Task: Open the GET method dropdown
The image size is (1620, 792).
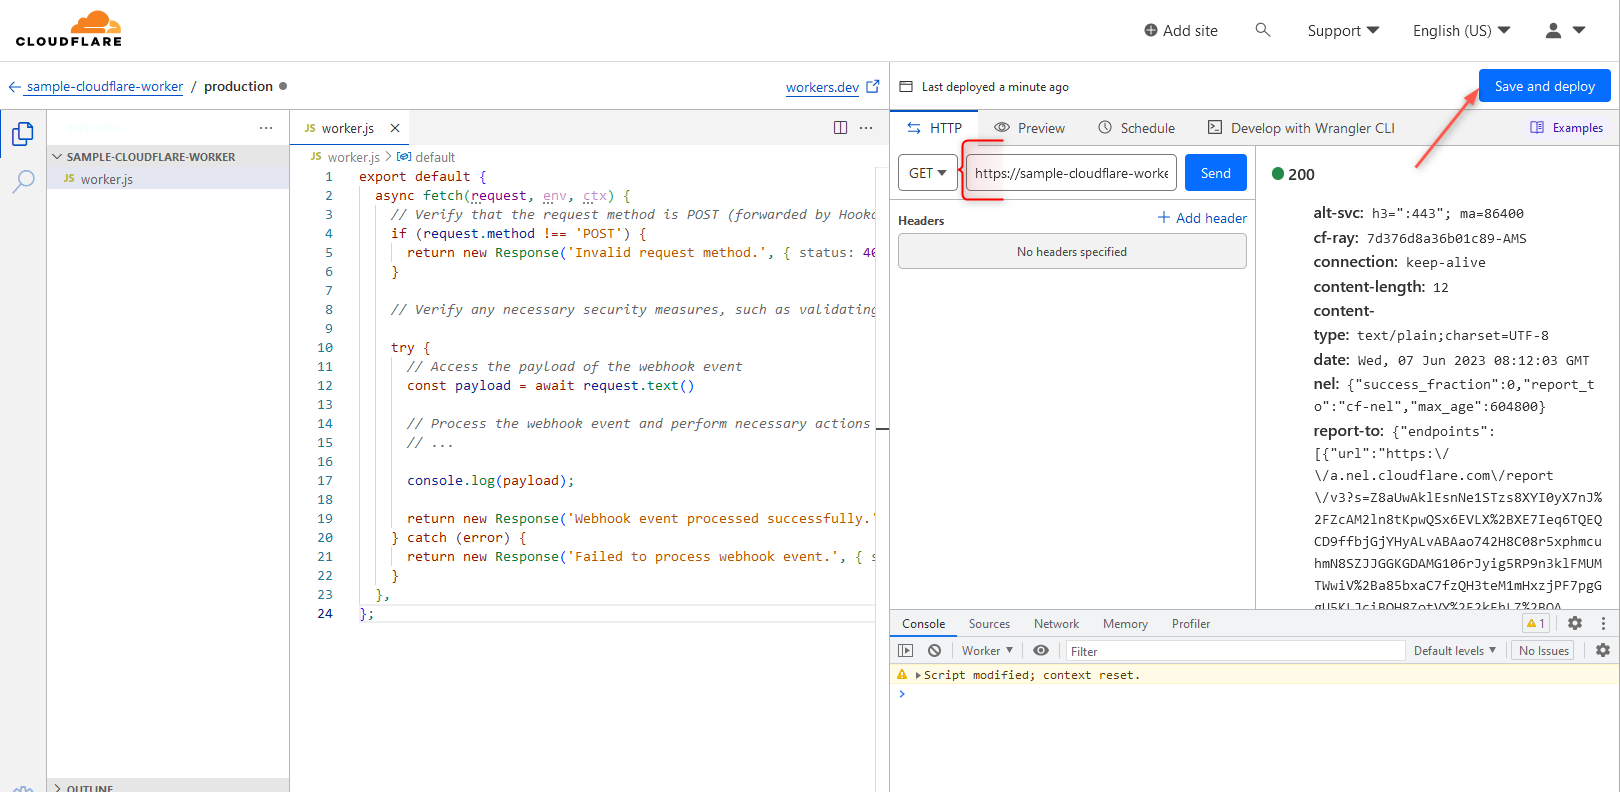Action: pos(927,173)
